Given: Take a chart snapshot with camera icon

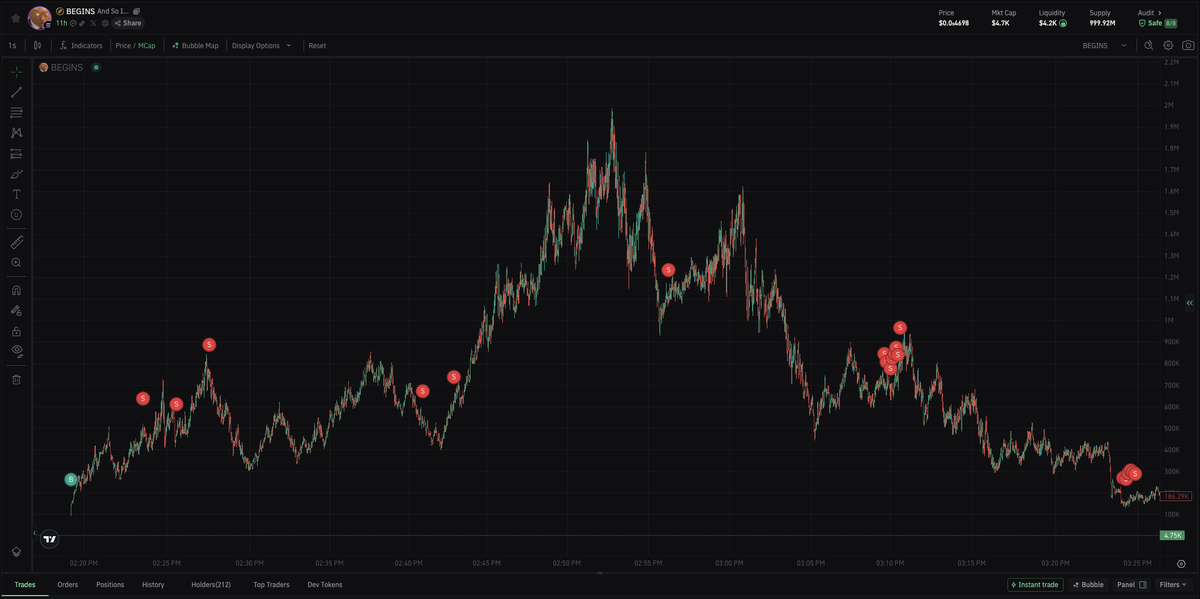Looking at the screenshot, I should [x=1187, y=45].
